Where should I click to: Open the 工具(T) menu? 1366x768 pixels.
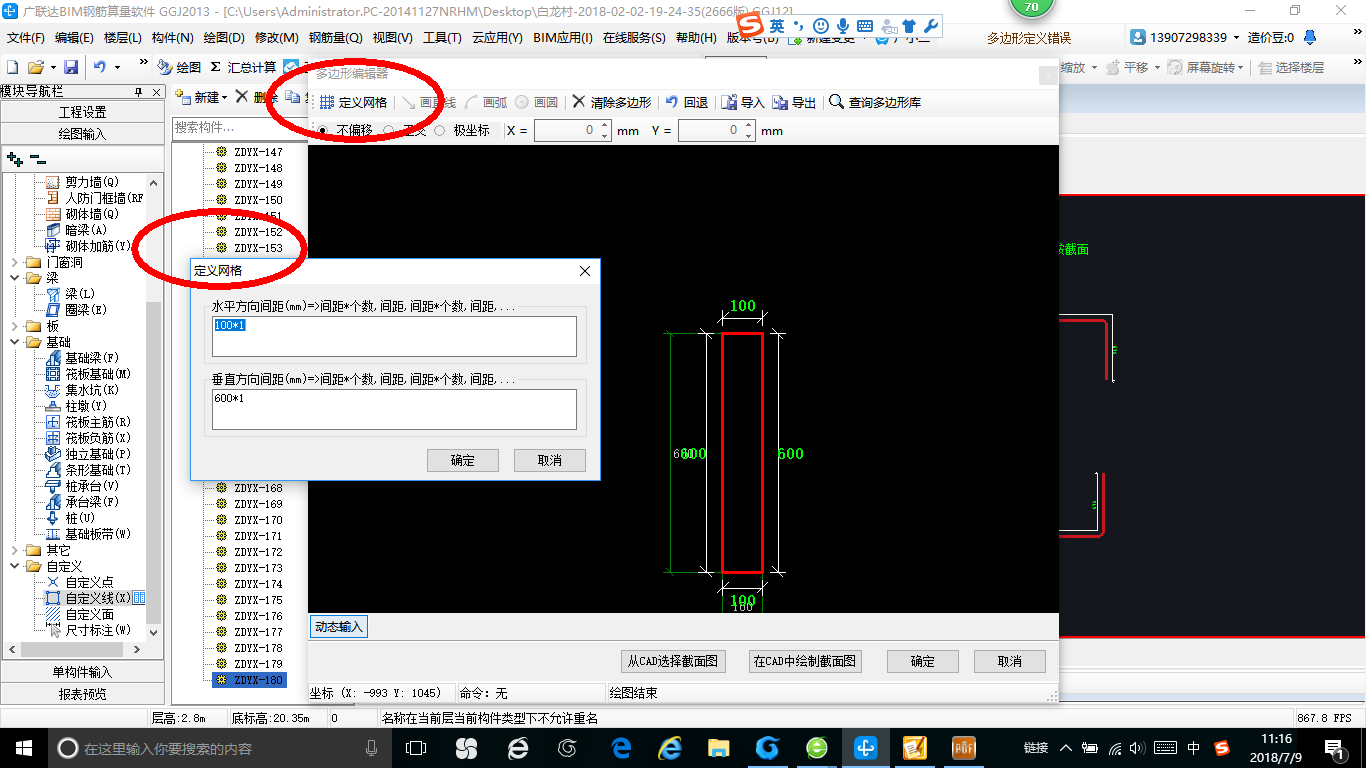tap(442, 38)
